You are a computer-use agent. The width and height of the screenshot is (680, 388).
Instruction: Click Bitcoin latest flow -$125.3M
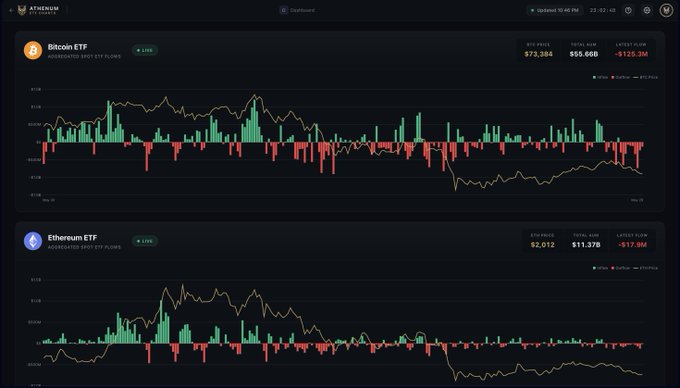(631, 54)
